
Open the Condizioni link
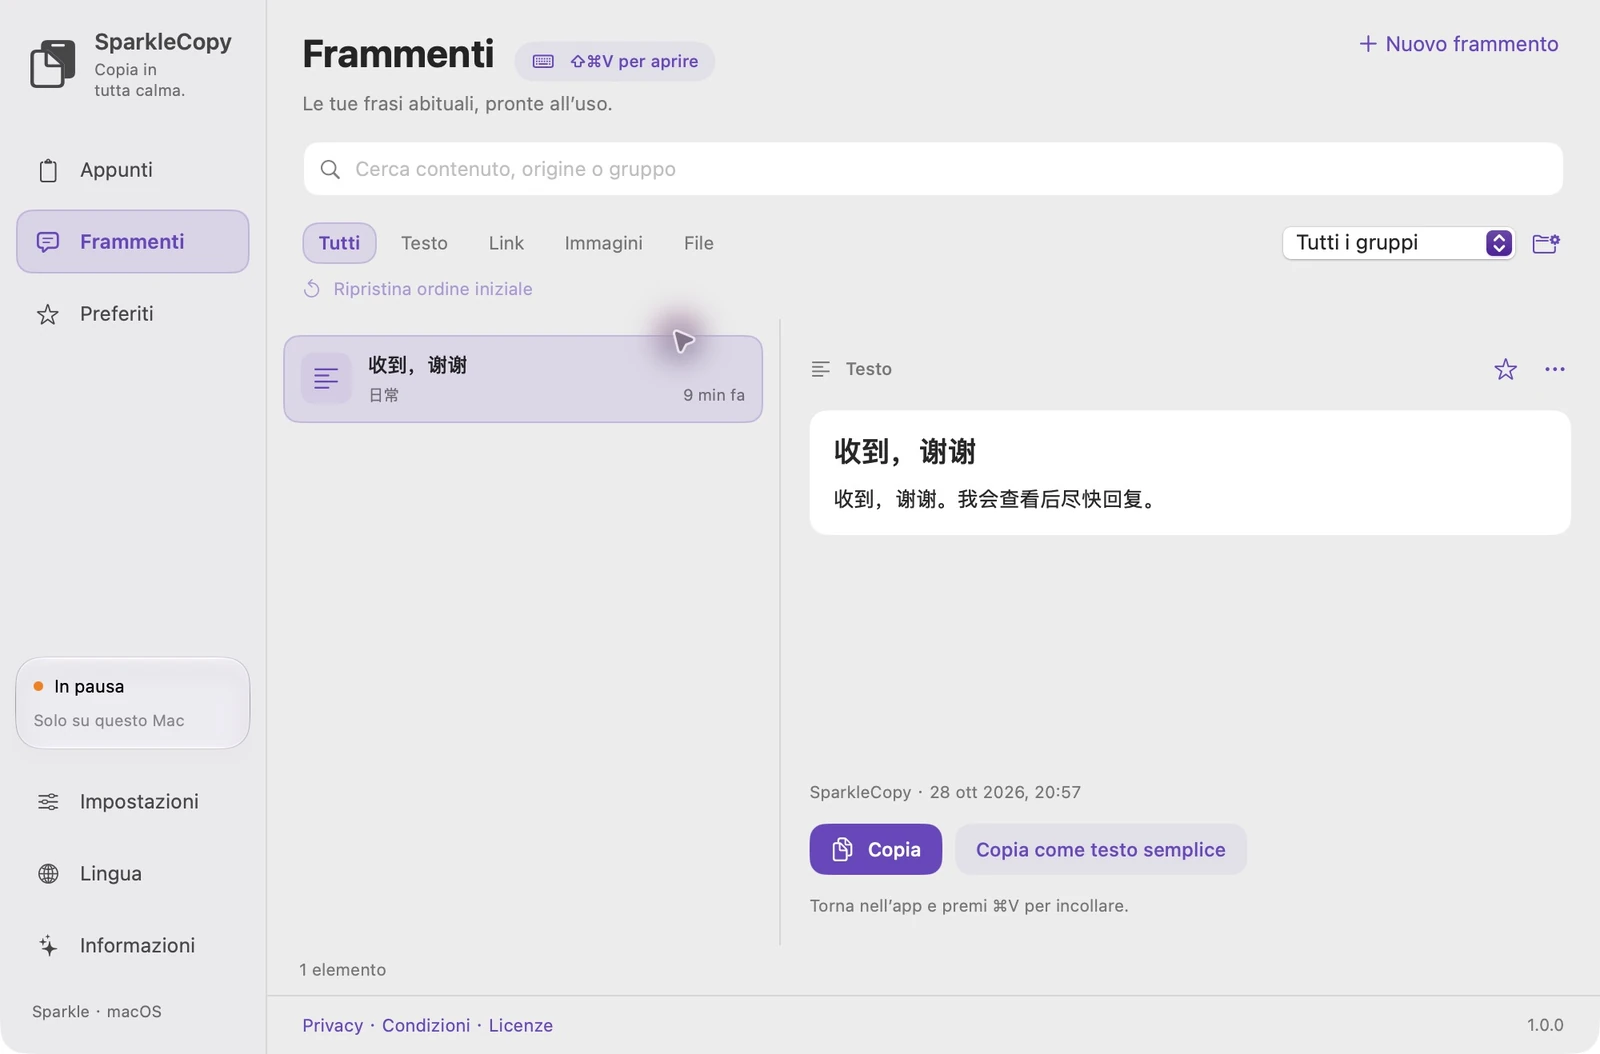[426, 1025]
